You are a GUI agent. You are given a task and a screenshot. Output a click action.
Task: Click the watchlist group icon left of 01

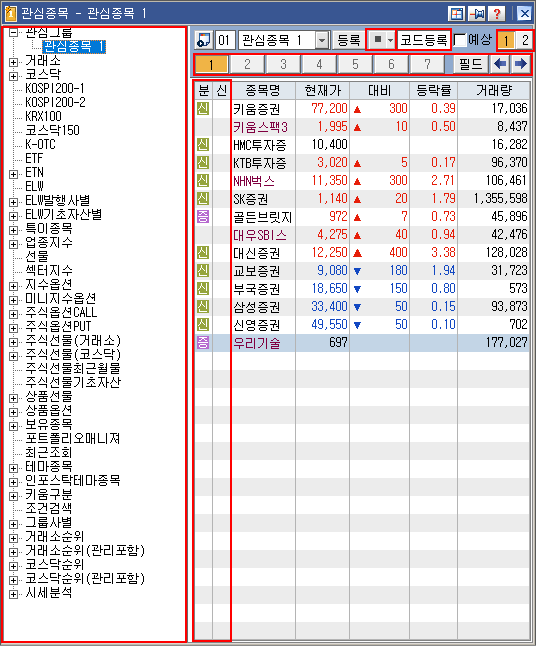[x=204, y=40]
